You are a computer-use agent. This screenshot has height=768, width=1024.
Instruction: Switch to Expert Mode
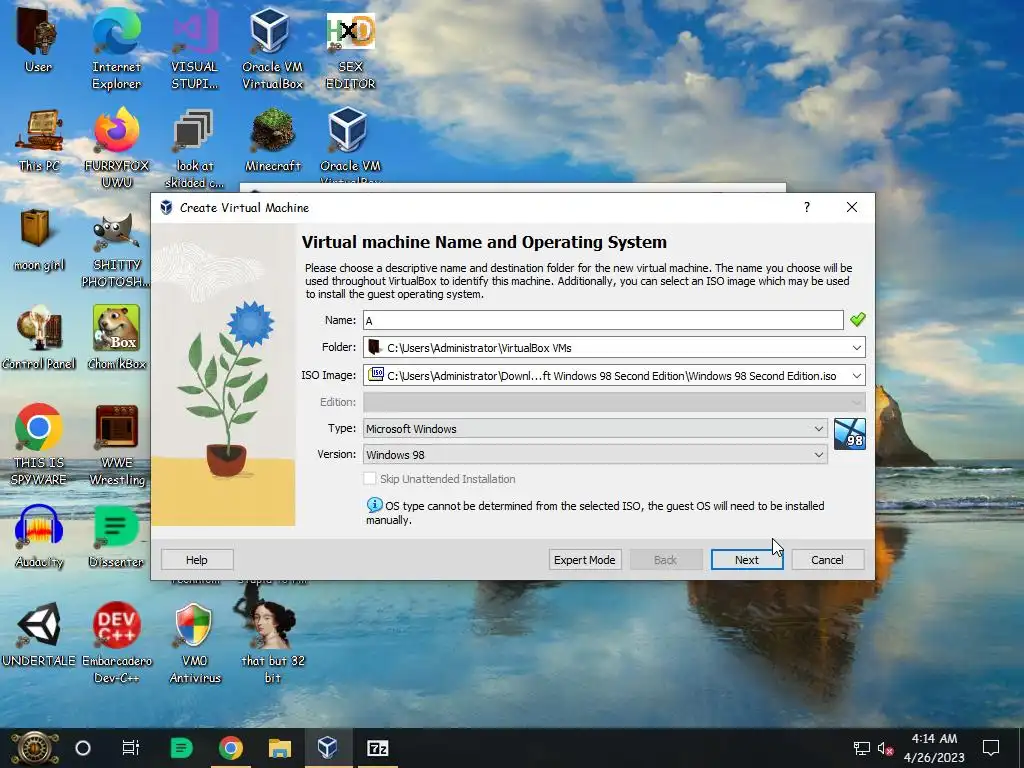584,560
